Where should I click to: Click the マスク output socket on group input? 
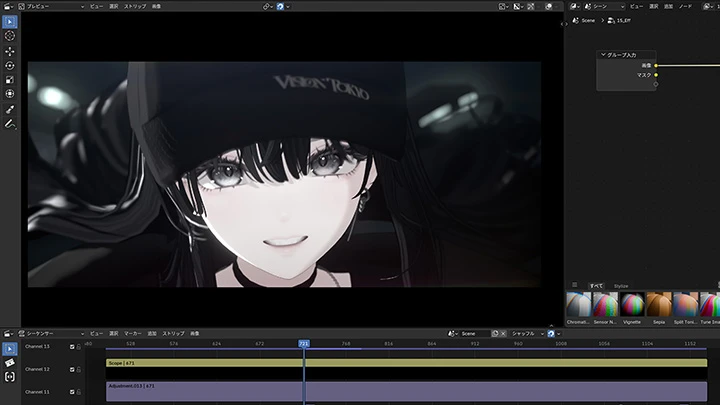point(656,75)
